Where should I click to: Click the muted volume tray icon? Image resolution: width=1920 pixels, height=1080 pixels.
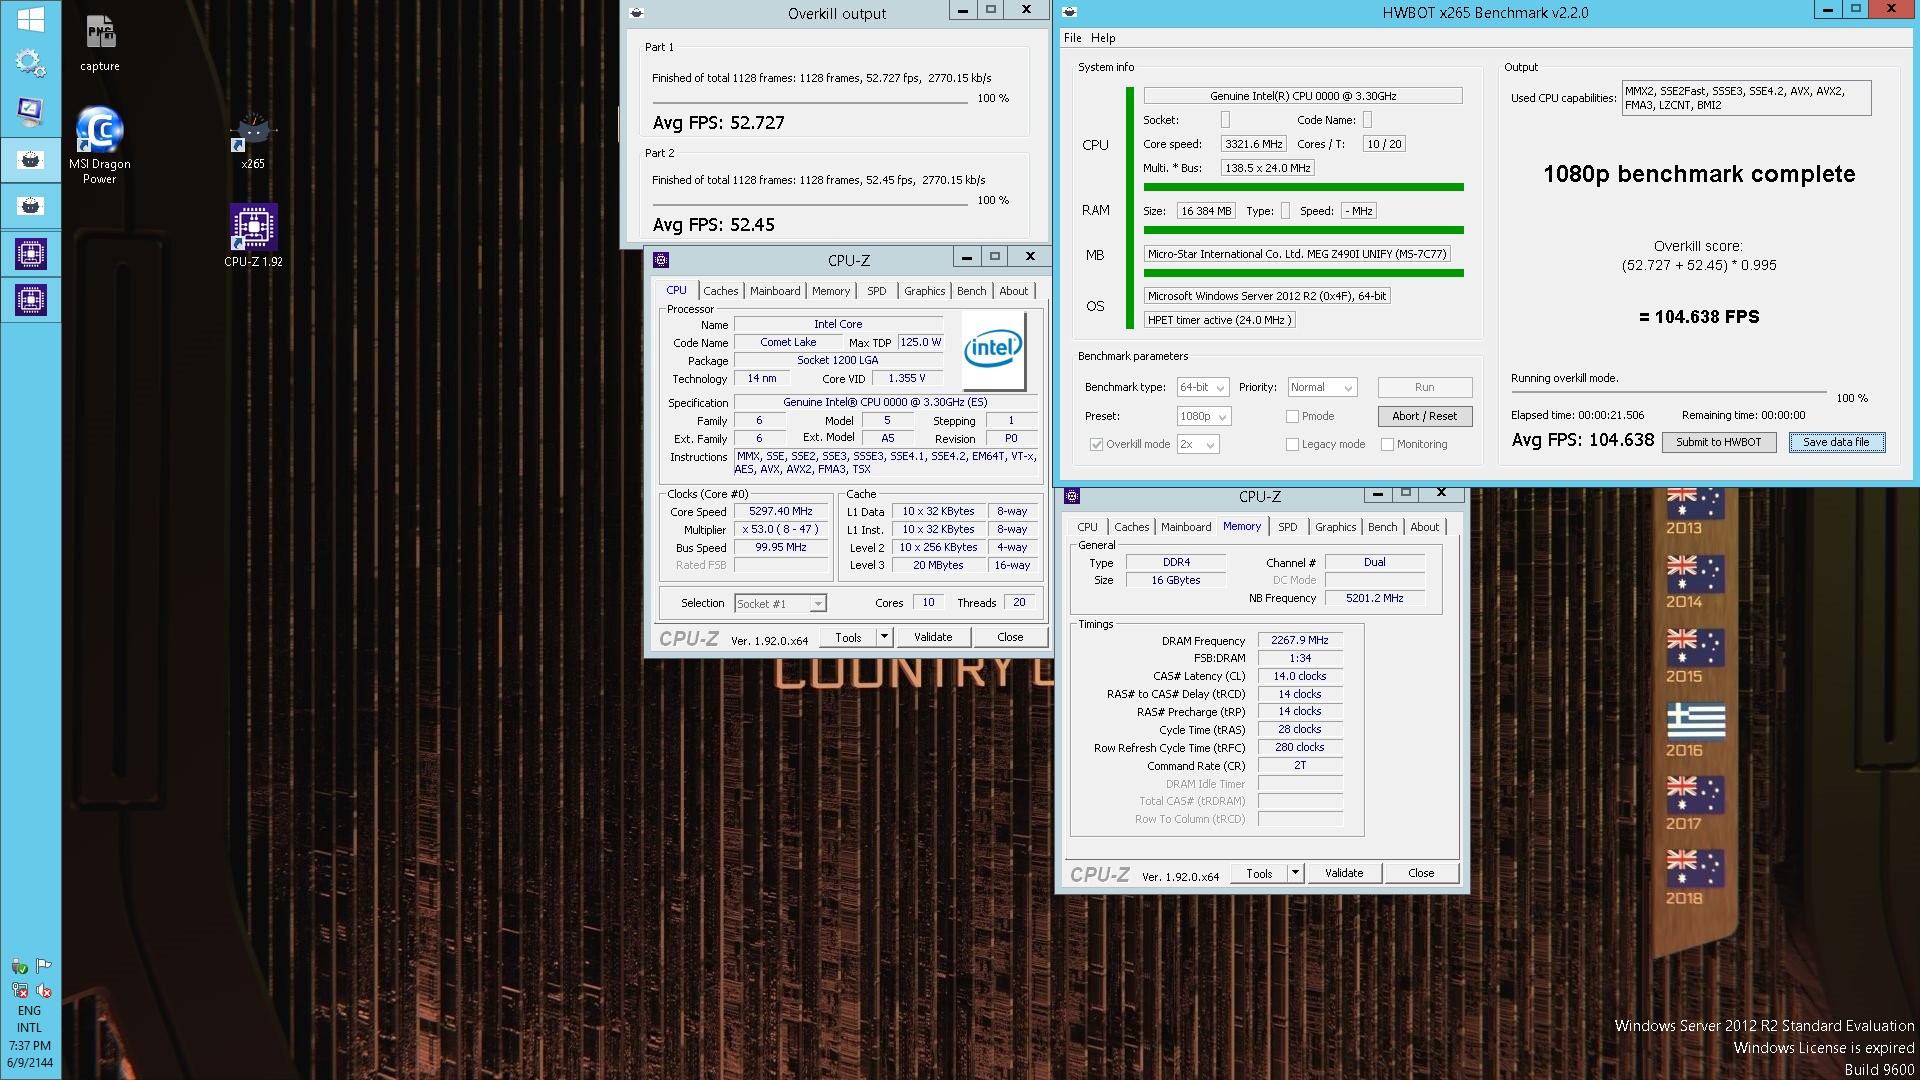pos(43,990)
